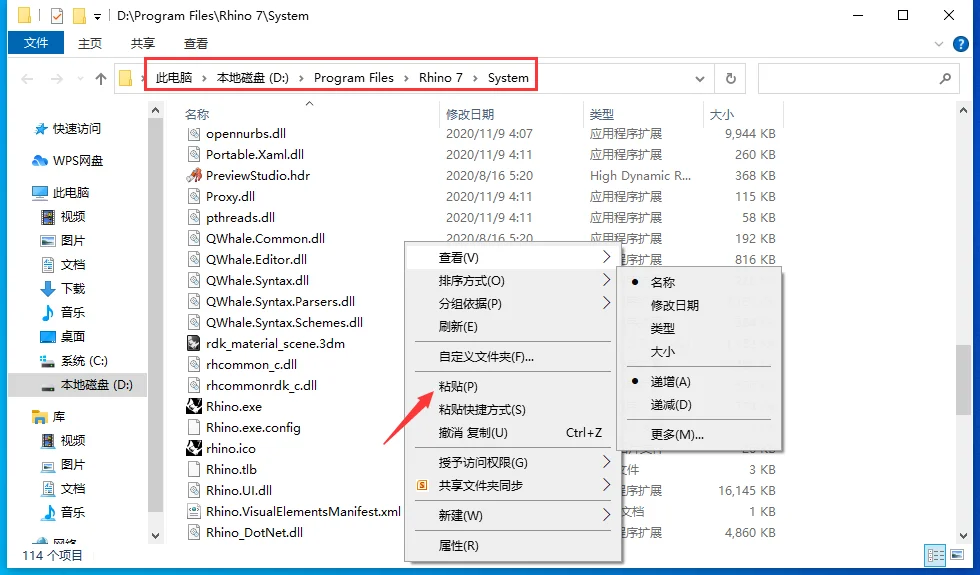Image resolution: width=980 pixels, height=575 pixels.
Task: Choose 递增(A) ascending order
Action: [x=670, y=381]
